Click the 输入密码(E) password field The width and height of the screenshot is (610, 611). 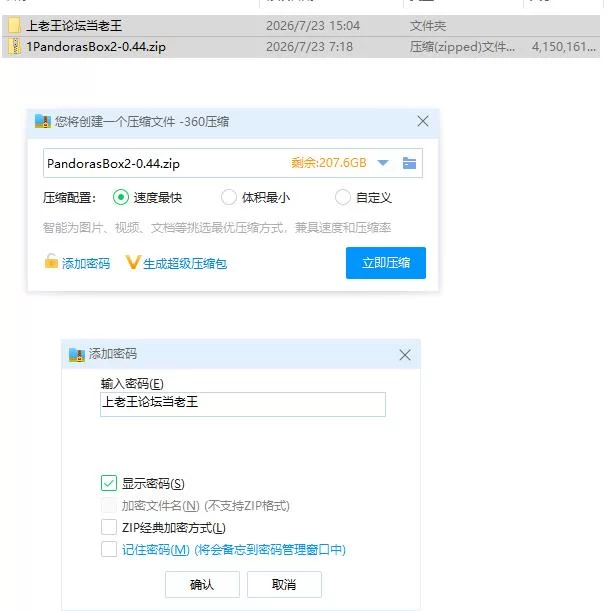(x=243, y=404)
